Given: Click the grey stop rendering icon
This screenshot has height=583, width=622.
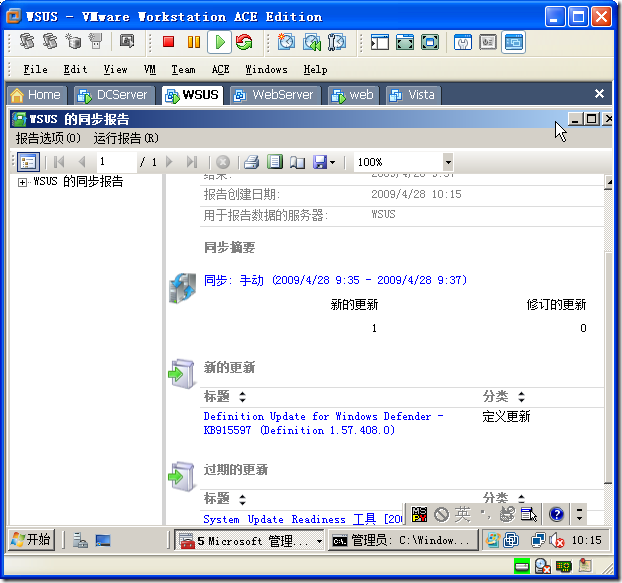Looking at the screenshot, I should (223, 162).
